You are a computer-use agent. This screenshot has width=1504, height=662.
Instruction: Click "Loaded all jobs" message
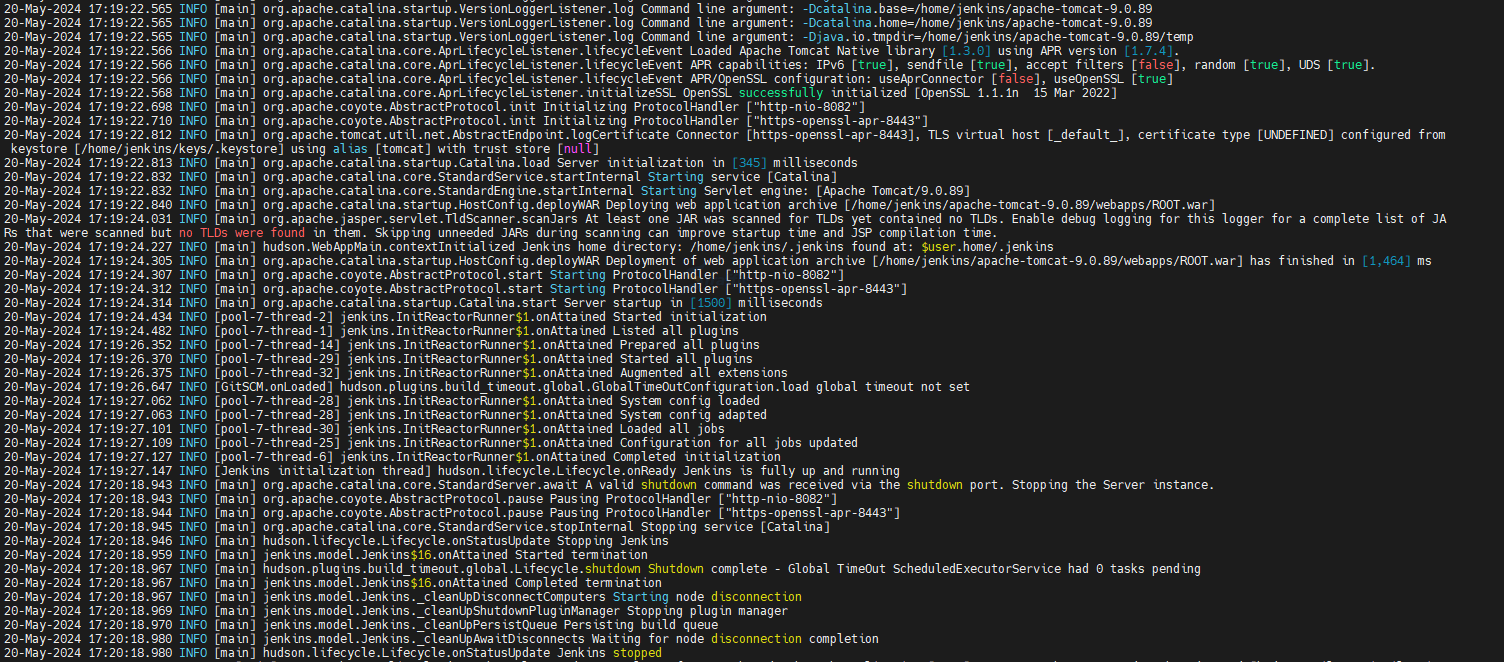673,428
